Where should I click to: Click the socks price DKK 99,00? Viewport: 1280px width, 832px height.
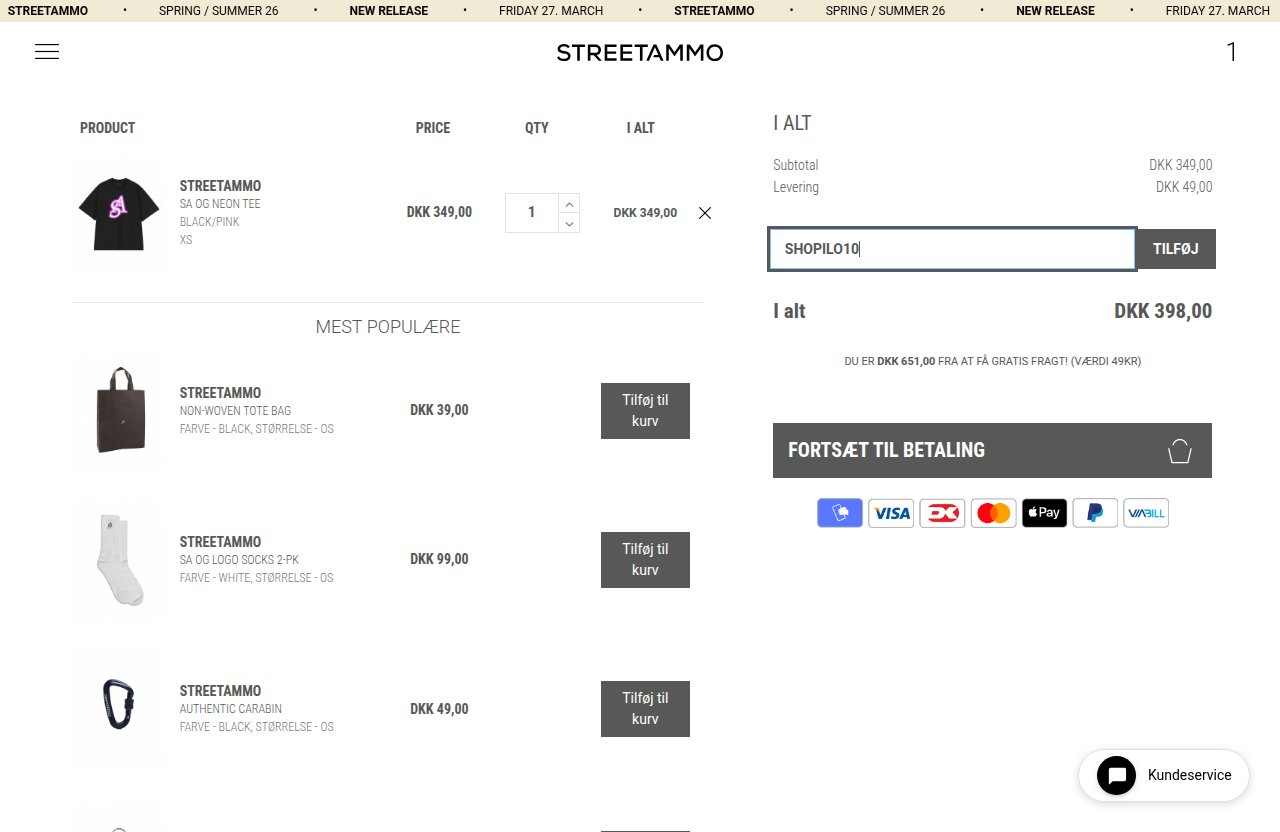pos(439,559)
